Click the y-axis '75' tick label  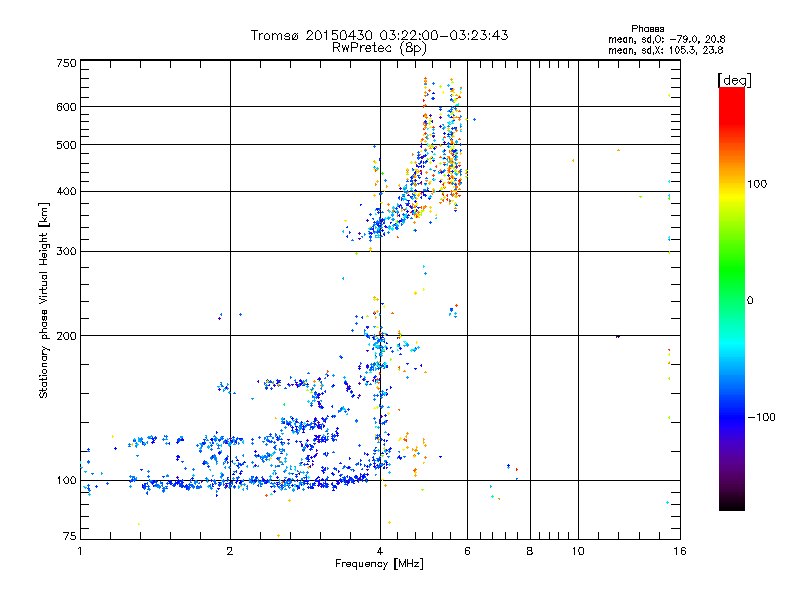pyautogui.click(x=70, y=536)
